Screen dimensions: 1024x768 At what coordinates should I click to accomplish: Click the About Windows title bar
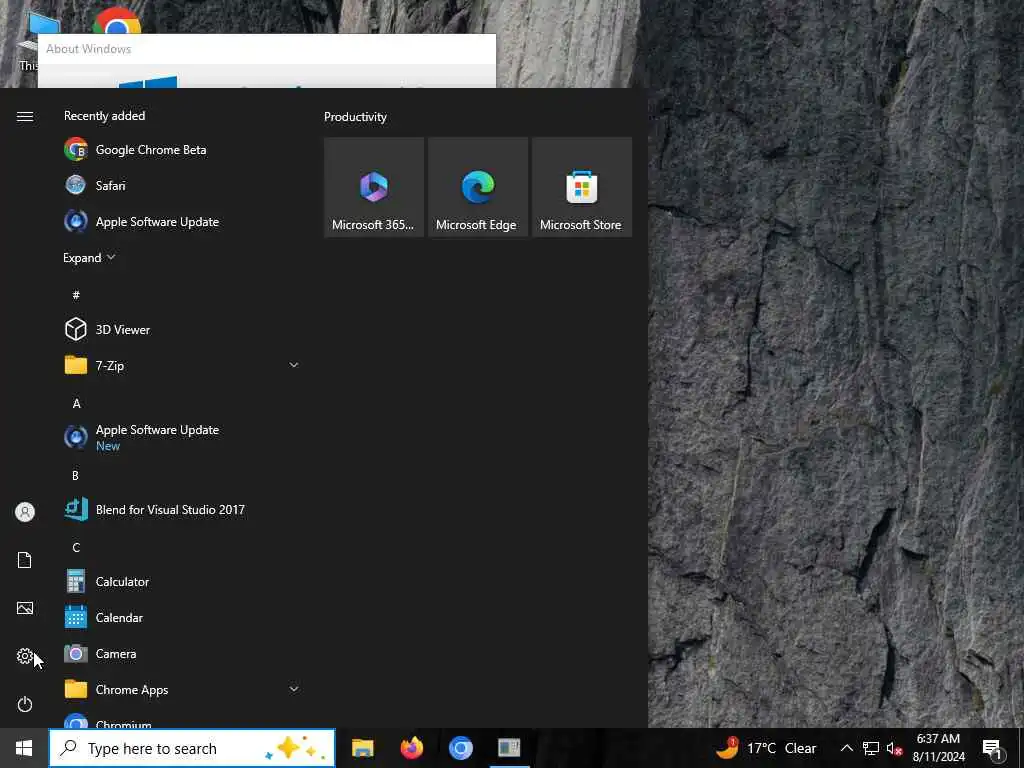[x=266, y=49]
